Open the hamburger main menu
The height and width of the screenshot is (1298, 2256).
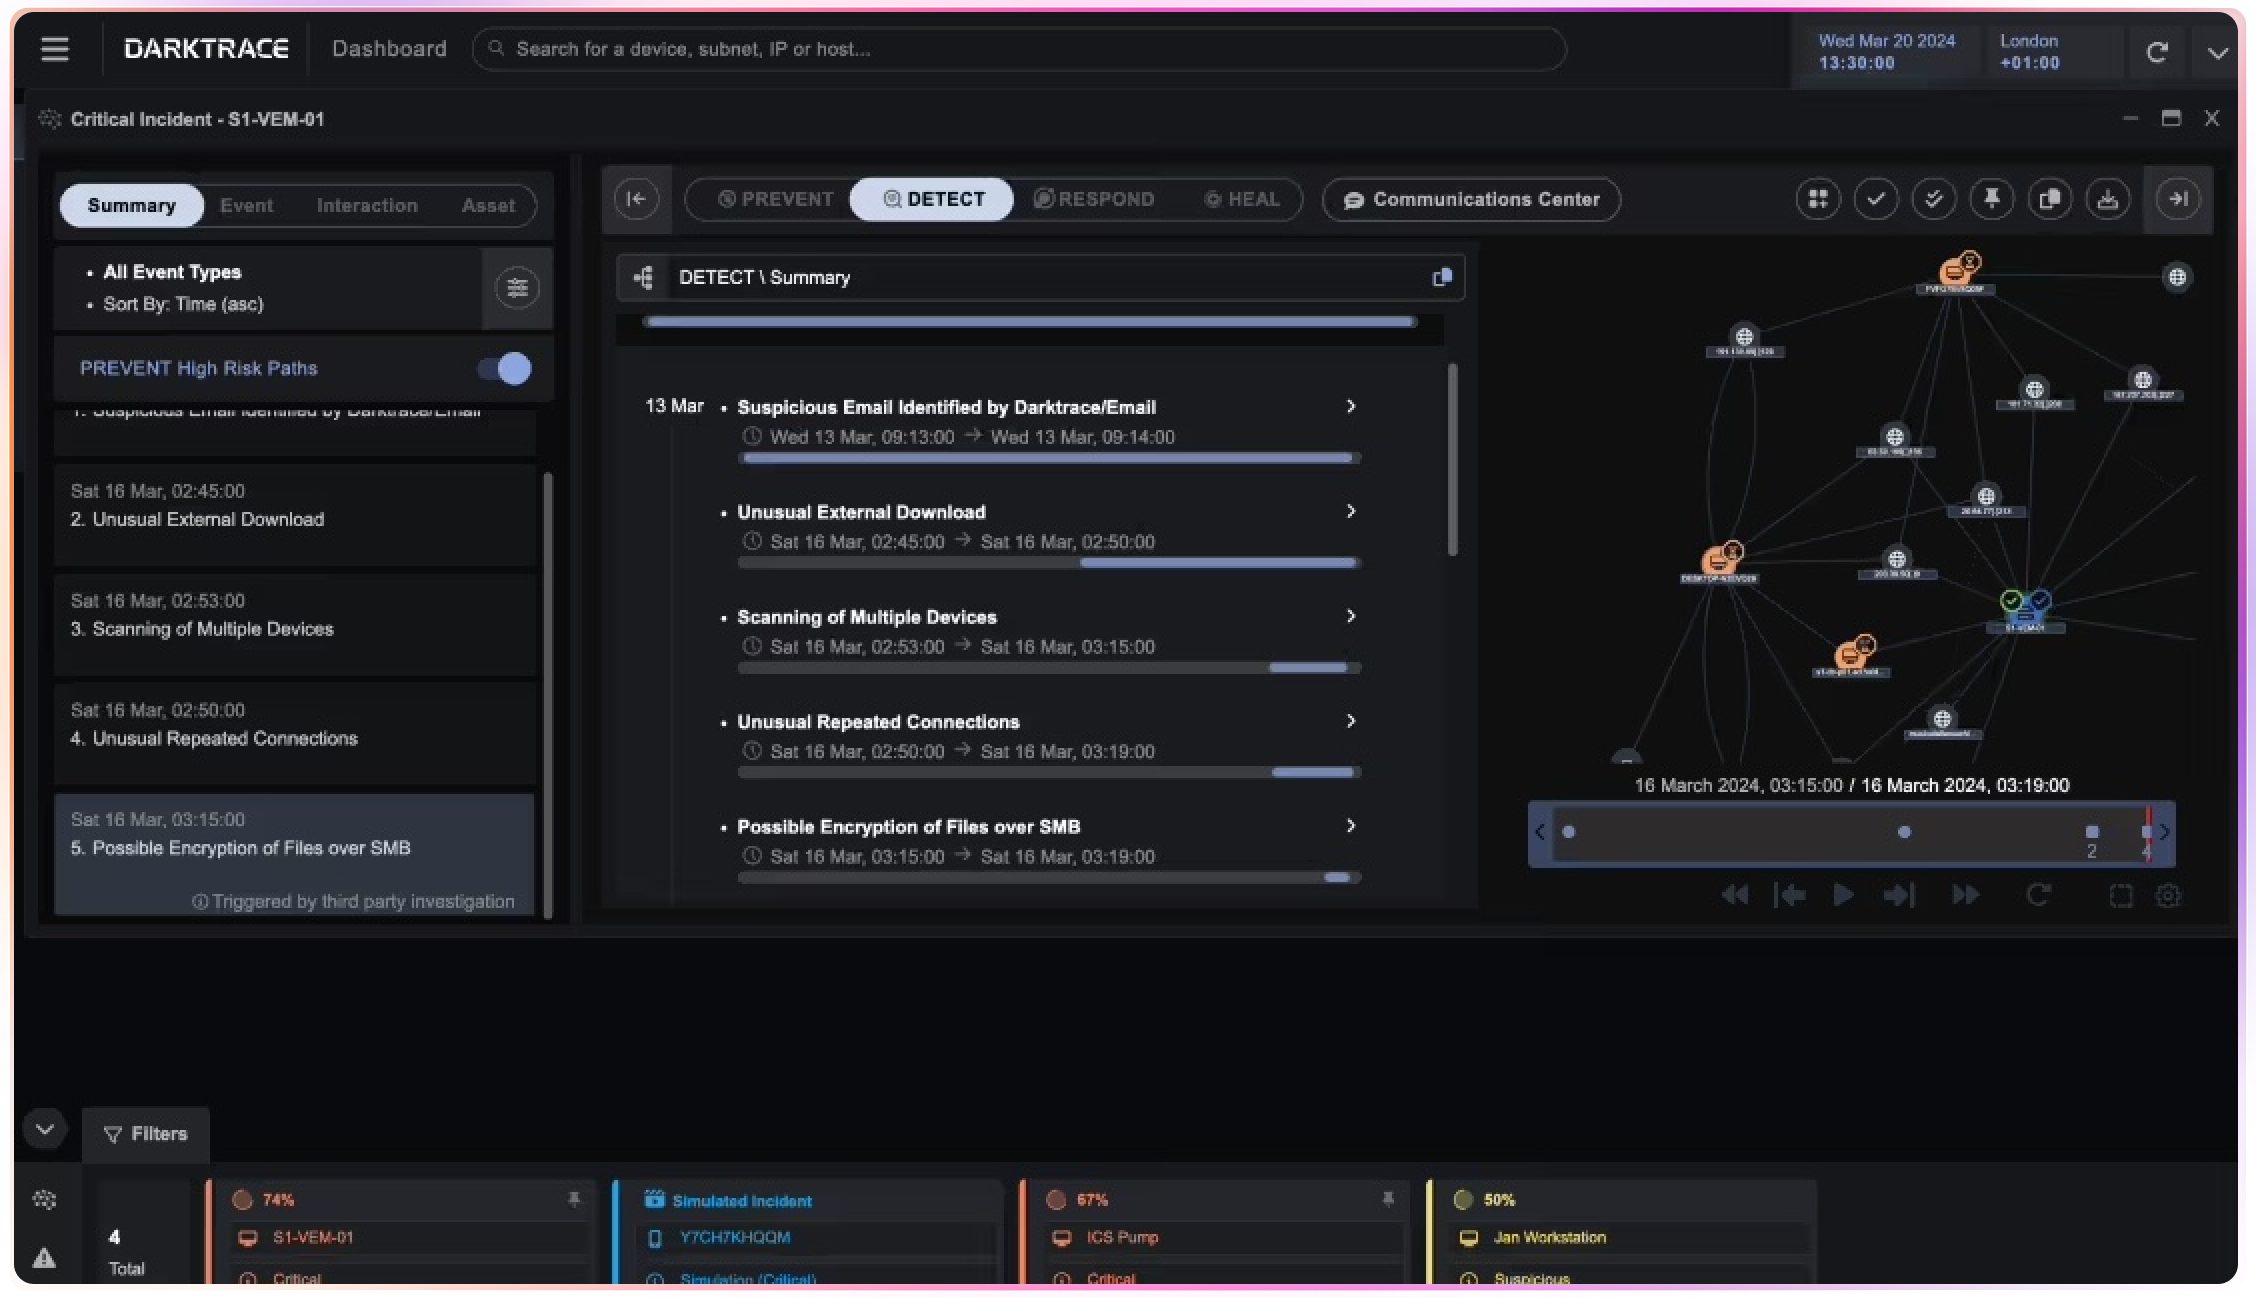(x=55, y=49)
